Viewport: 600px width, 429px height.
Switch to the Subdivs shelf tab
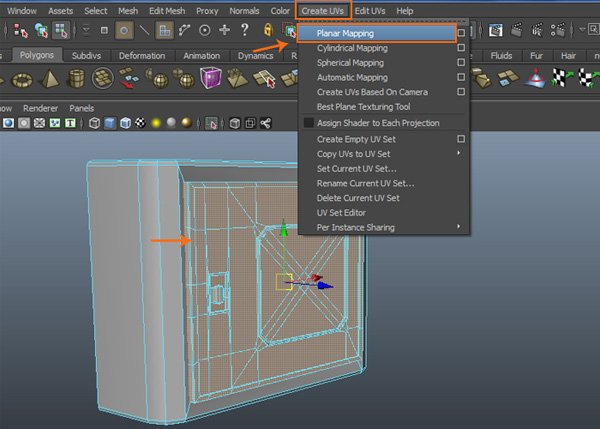86,56
